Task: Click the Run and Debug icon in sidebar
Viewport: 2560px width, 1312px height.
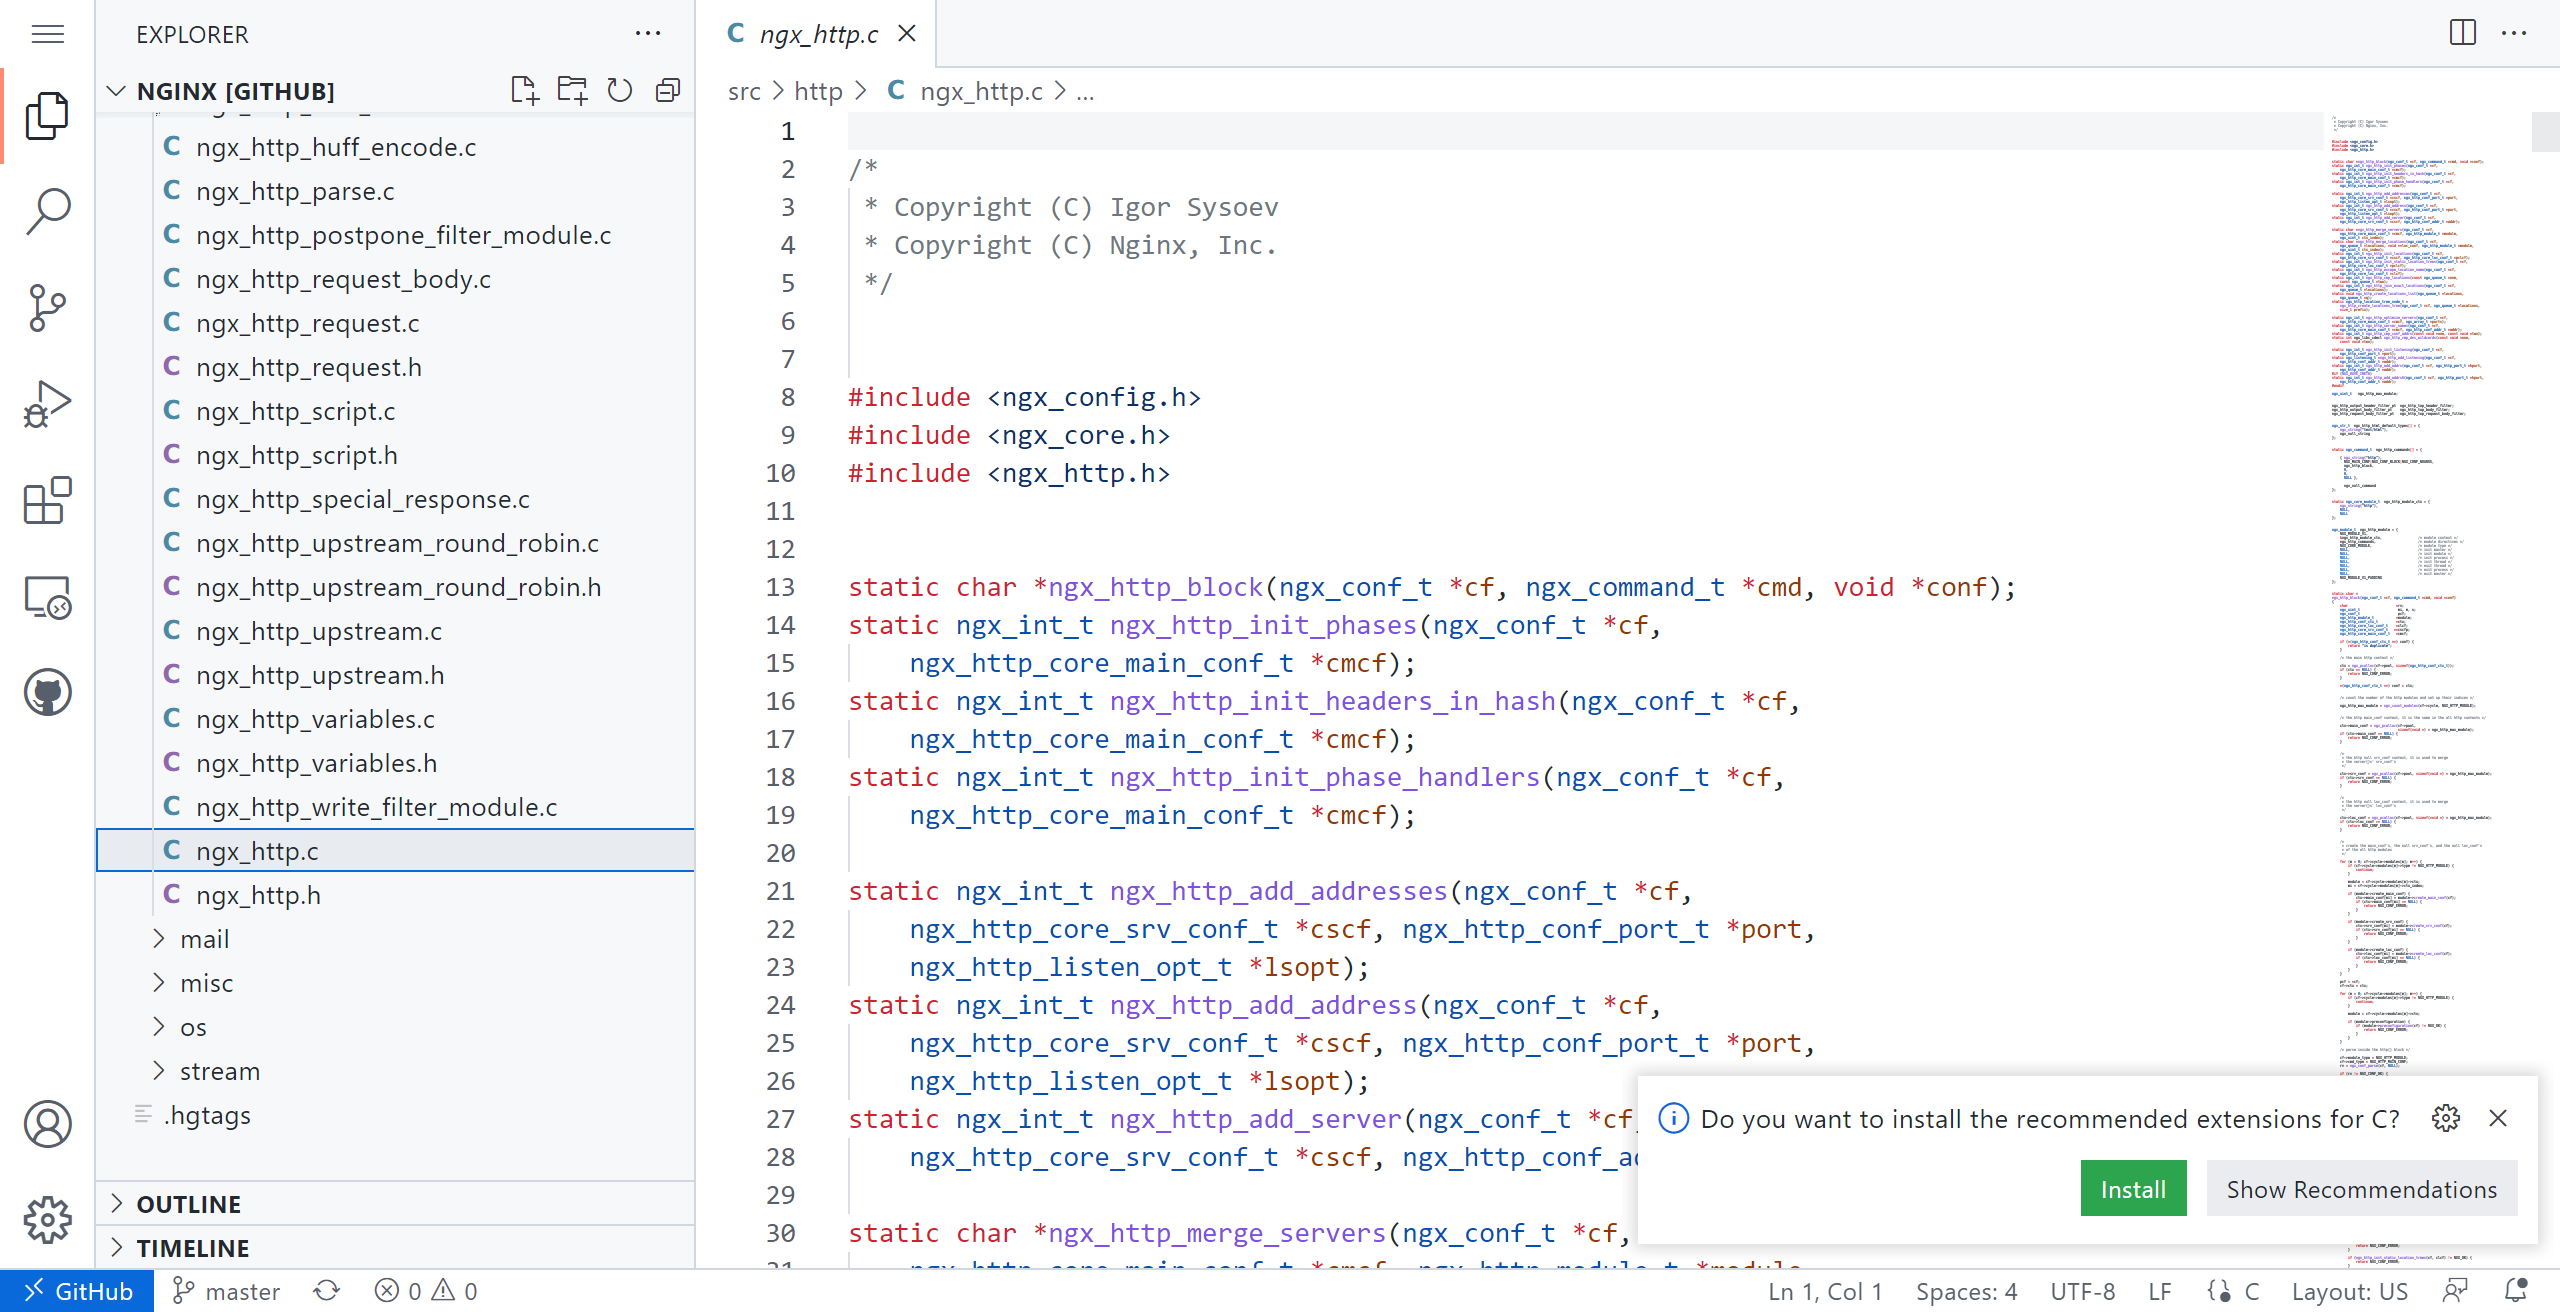Action: click(47, 402)
